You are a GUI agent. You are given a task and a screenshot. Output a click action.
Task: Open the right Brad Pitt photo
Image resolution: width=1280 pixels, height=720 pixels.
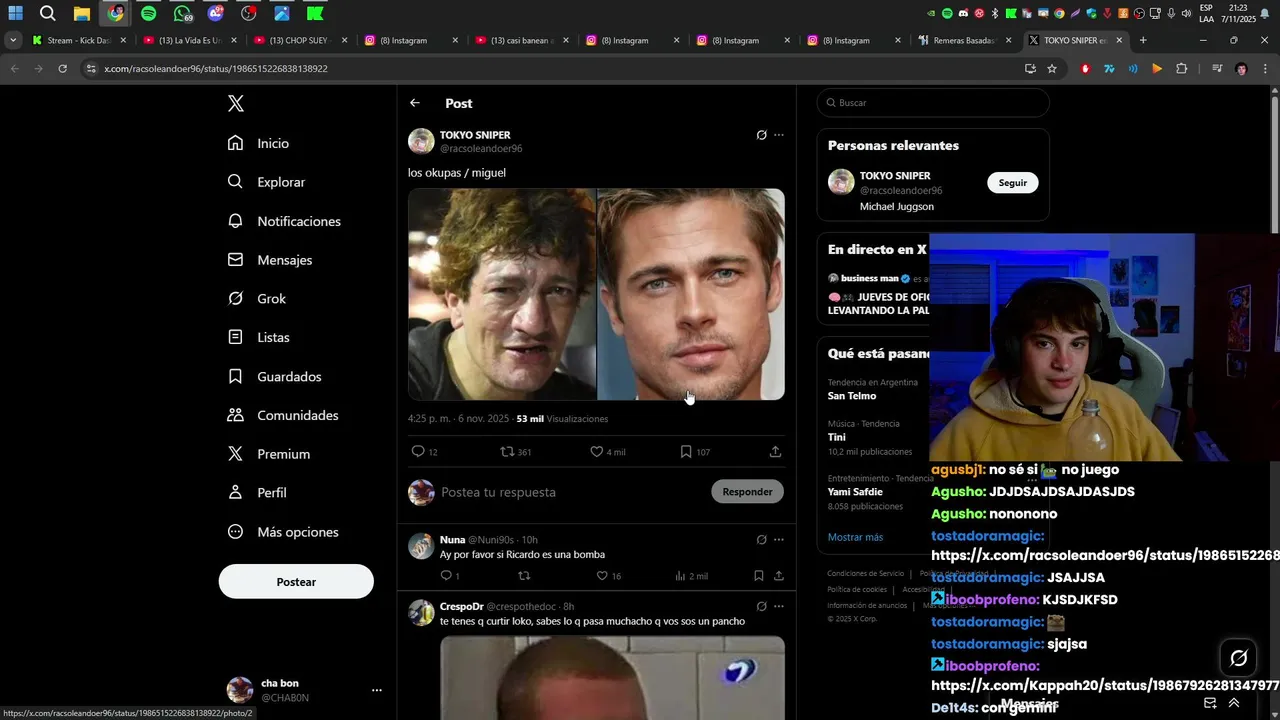tap(691, 294)
